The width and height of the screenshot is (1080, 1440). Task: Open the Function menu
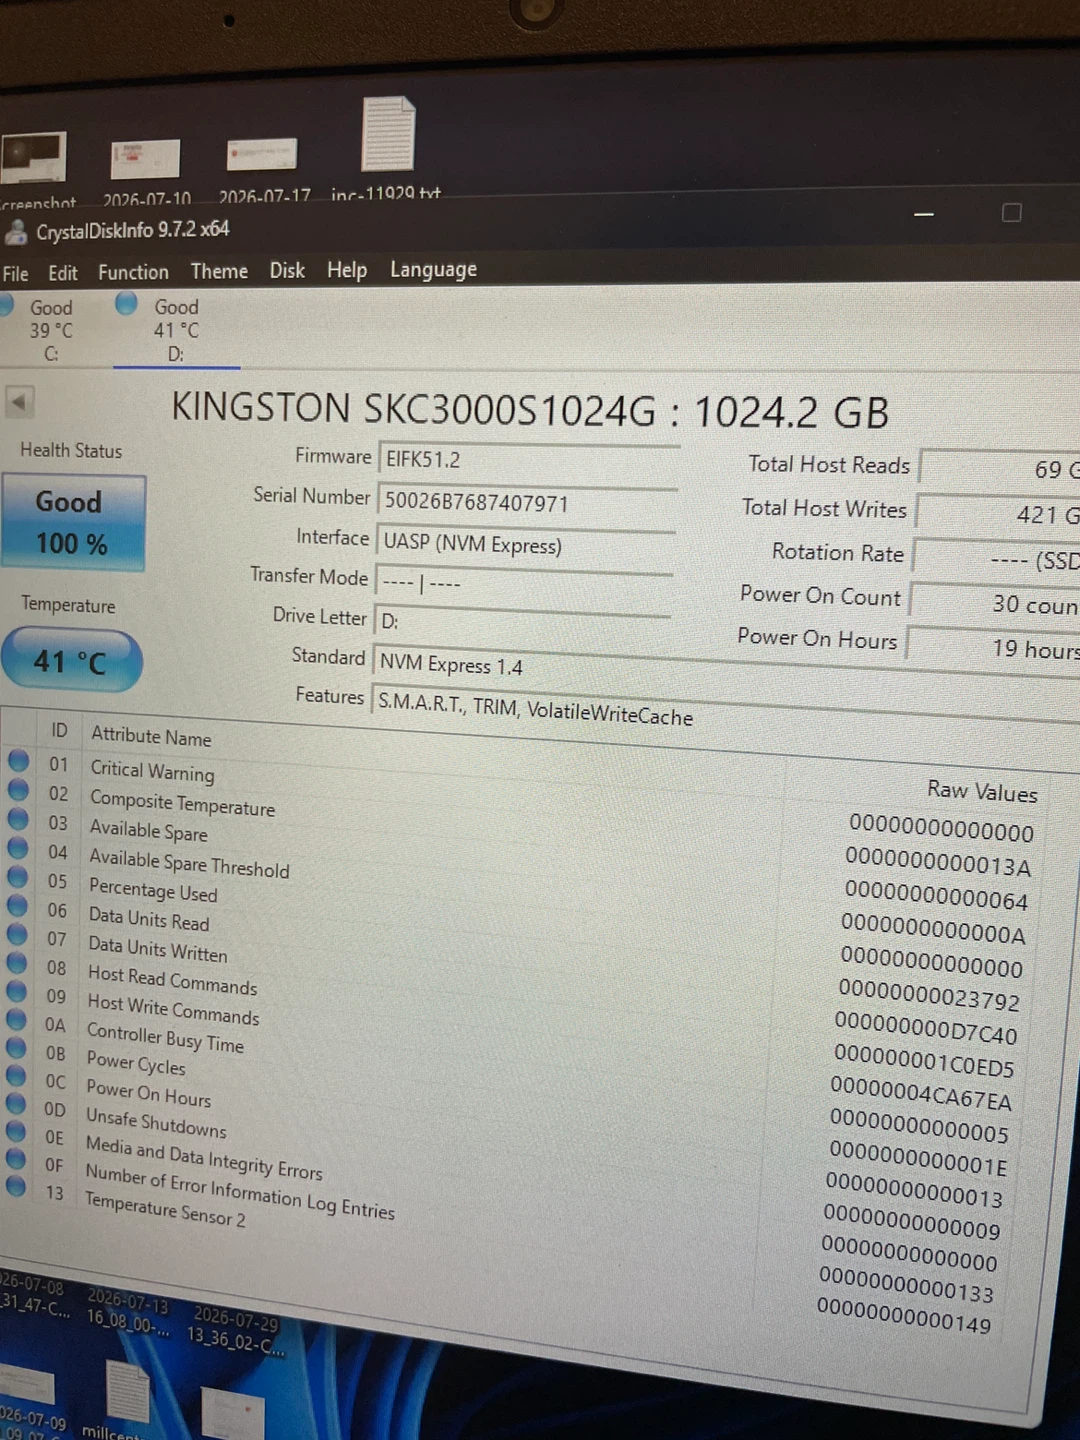coord(133,272)
